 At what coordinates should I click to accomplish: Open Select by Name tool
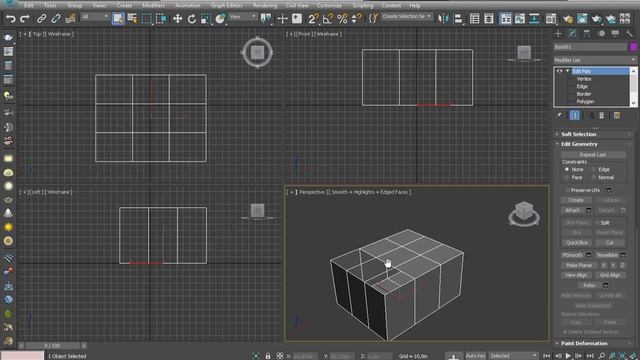point(132,18)
